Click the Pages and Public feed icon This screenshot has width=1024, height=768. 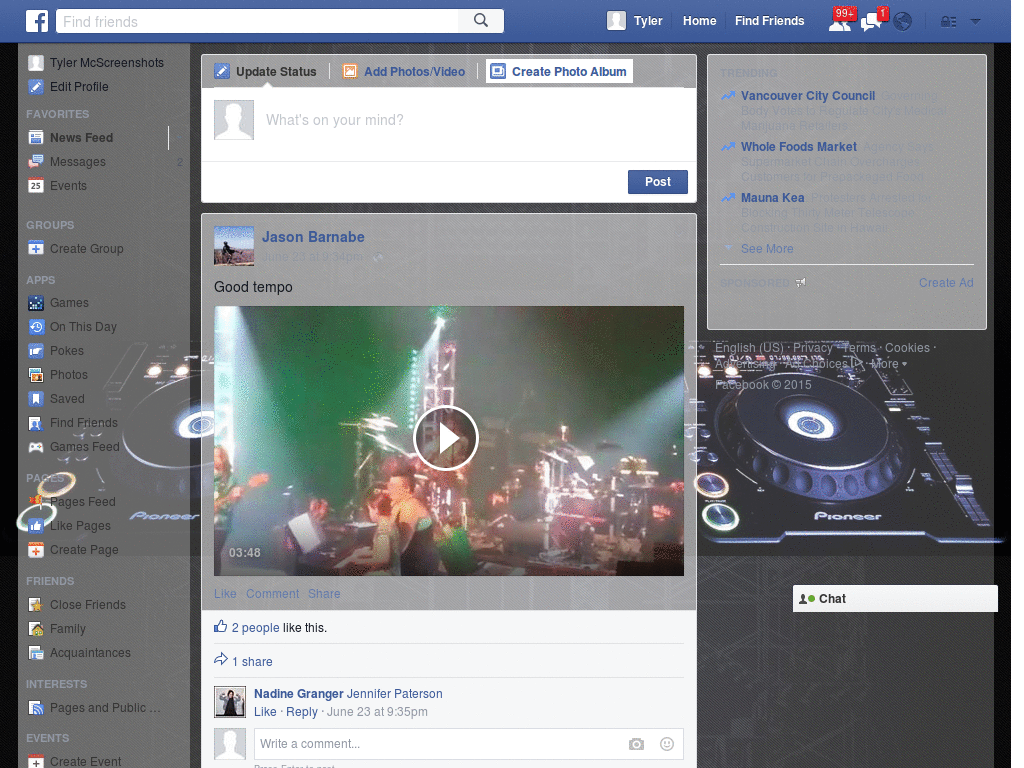[36, 708]
